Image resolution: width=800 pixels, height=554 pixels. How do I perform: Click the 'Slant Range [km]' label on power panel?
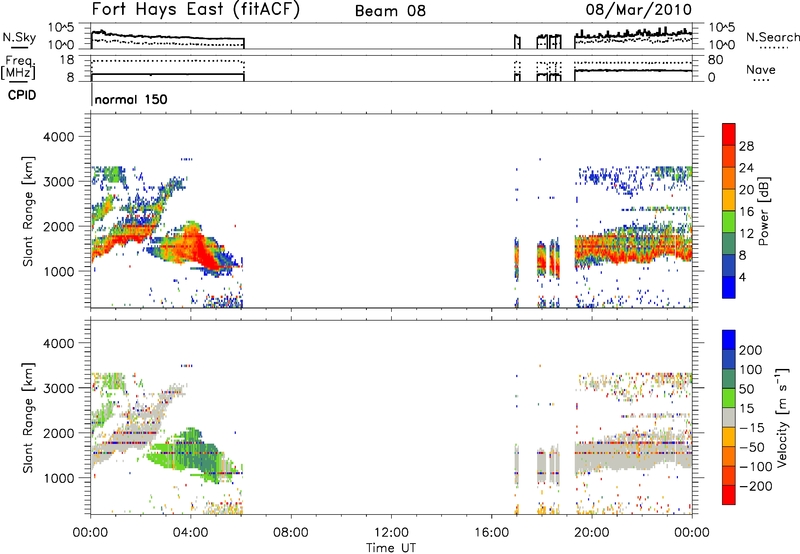click(28, 211)
